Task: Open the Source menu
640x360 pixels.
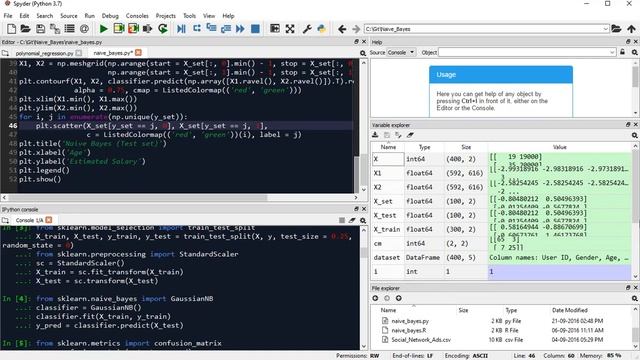Action: [x=69, y=16]
